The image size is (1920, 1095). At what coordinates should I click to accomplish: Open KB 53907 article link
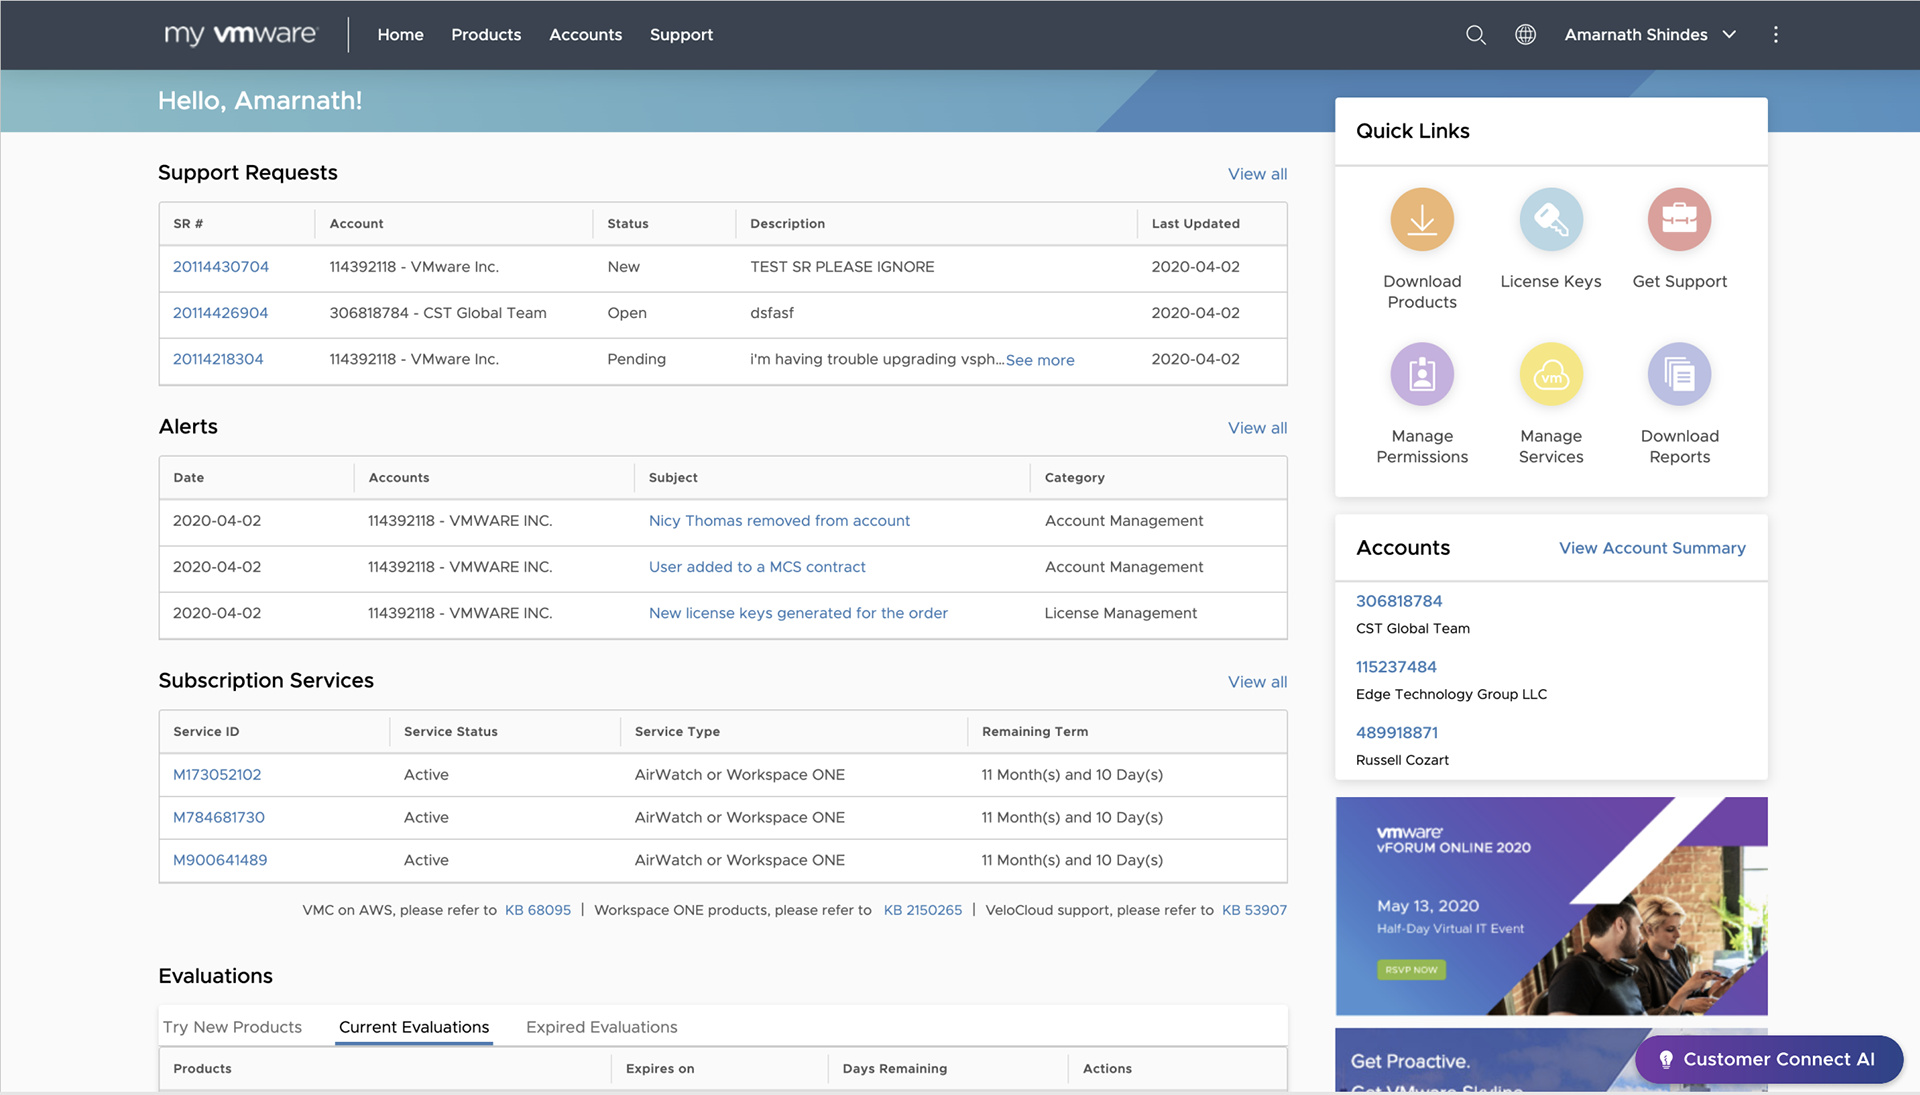click(x=1254, y=910)
